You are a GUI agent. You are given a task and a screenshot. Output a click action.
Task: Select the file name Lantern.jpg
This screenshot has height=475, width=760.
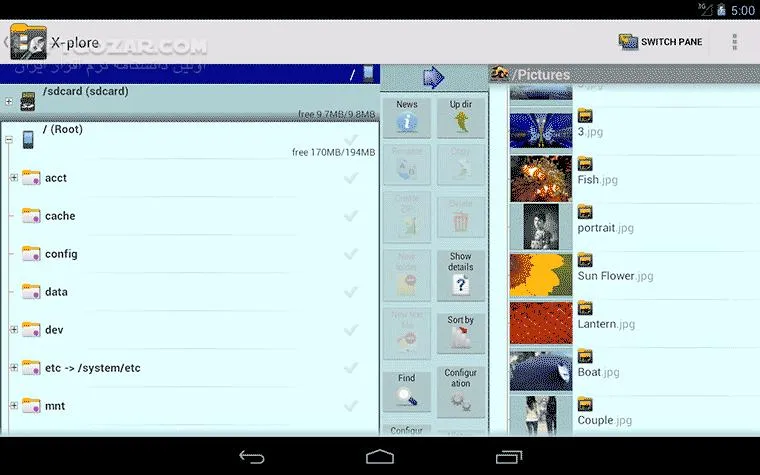pos(606,324)
